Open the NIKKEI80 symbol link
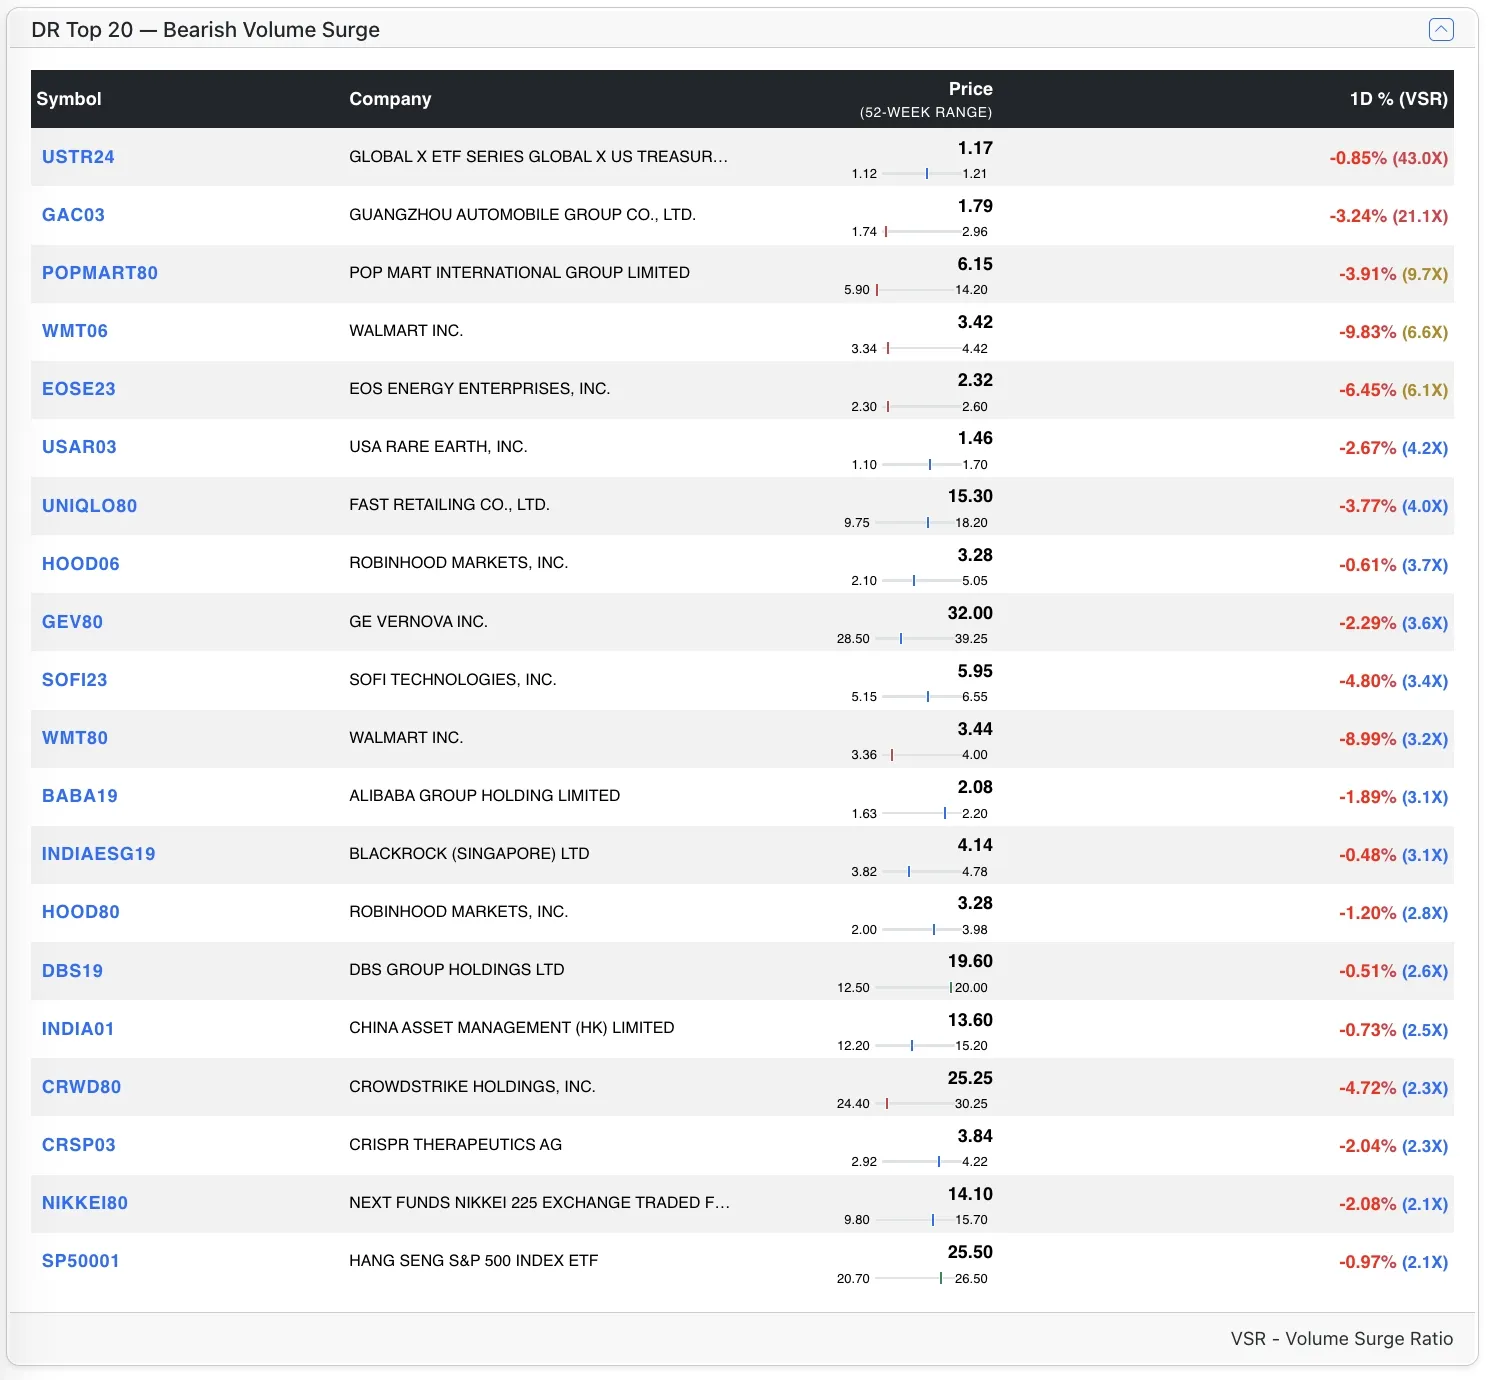Image resolution: width=1488 pixels, height=1380 pixels. click(x=85, y=1203)
